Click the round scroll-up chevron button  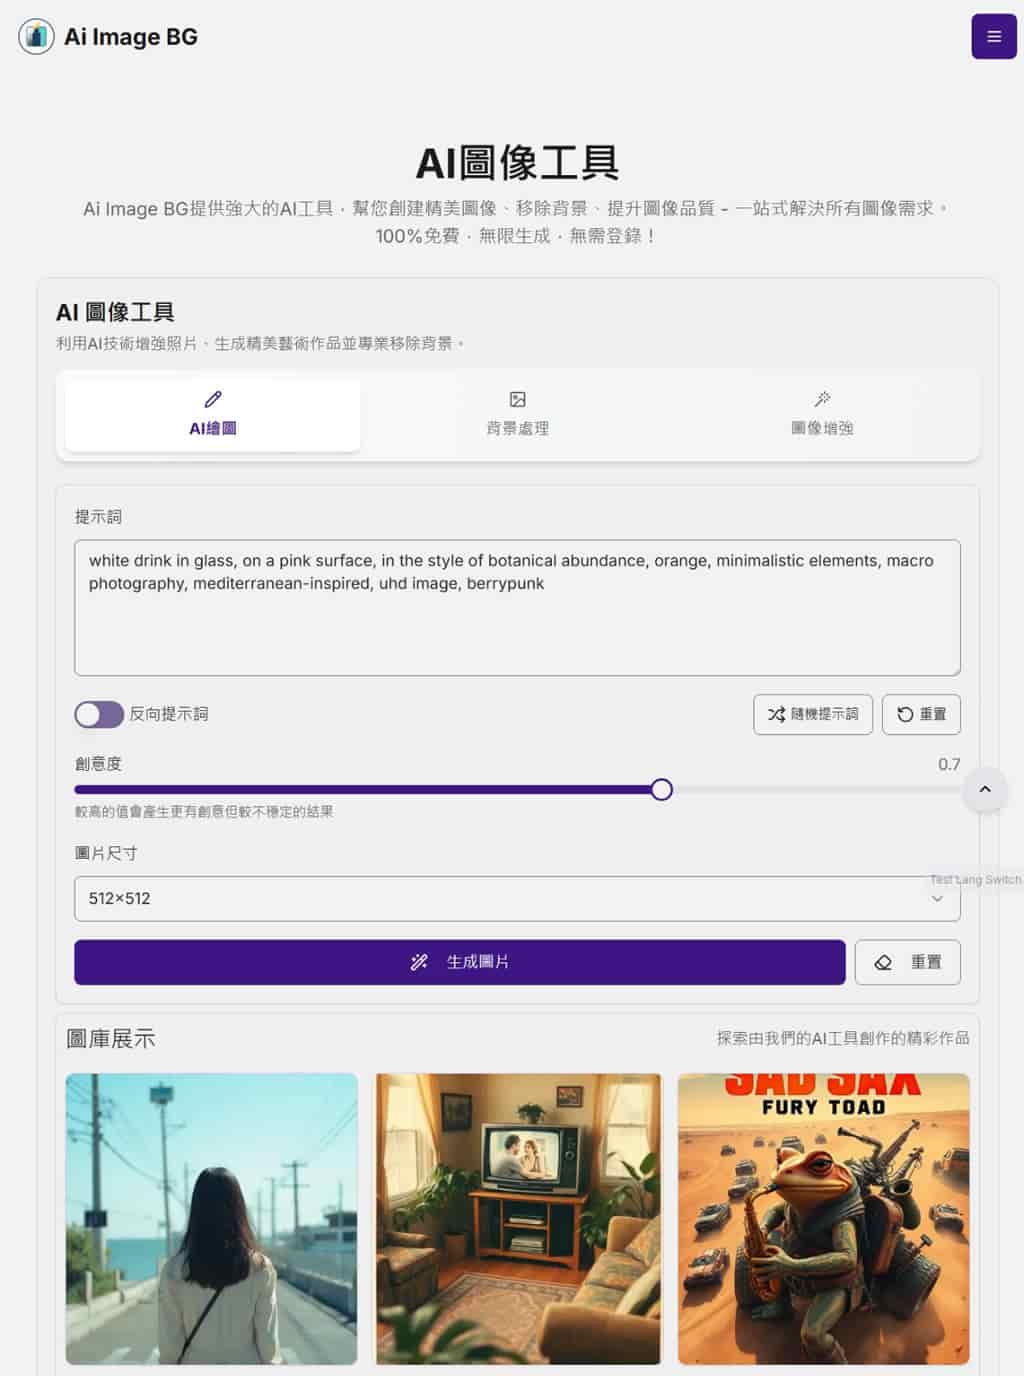985,789
